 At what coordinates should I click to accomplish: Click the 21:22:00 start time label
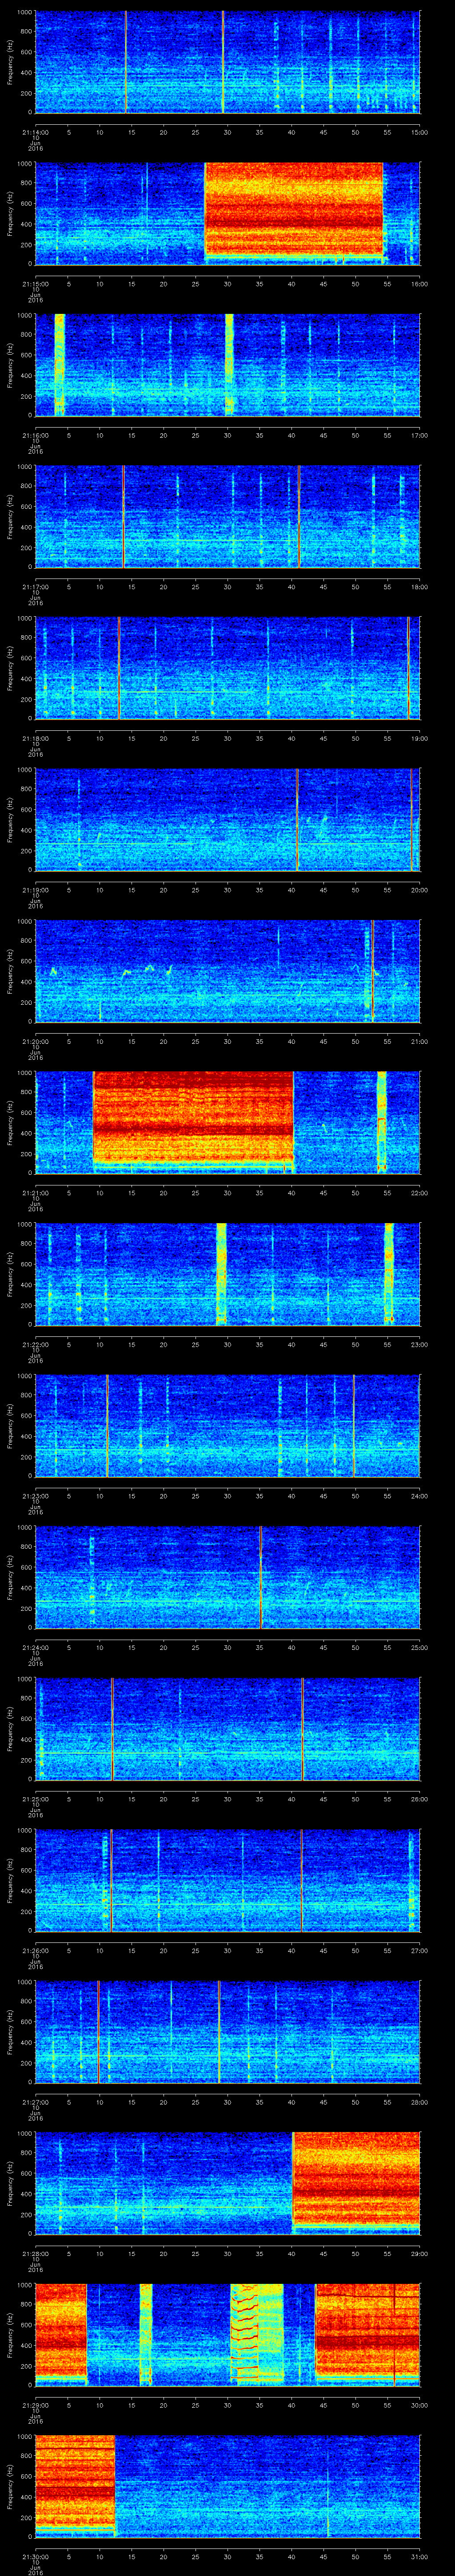click(x=35, y=1345)
